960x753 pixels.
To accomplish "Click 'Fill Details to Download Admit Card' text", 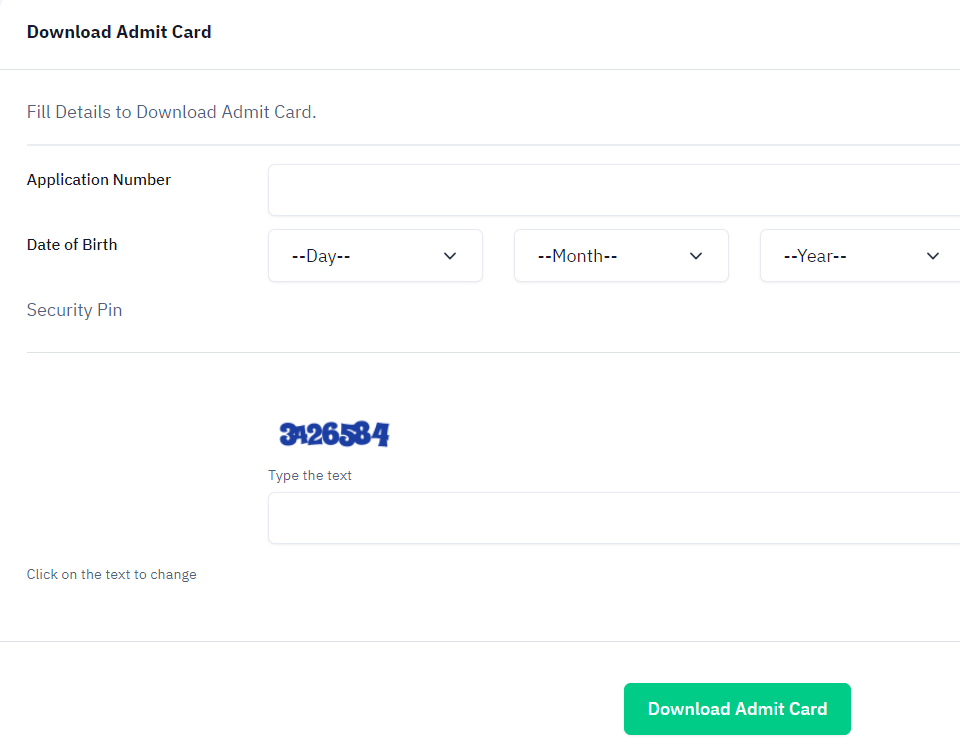I will 171,111.
